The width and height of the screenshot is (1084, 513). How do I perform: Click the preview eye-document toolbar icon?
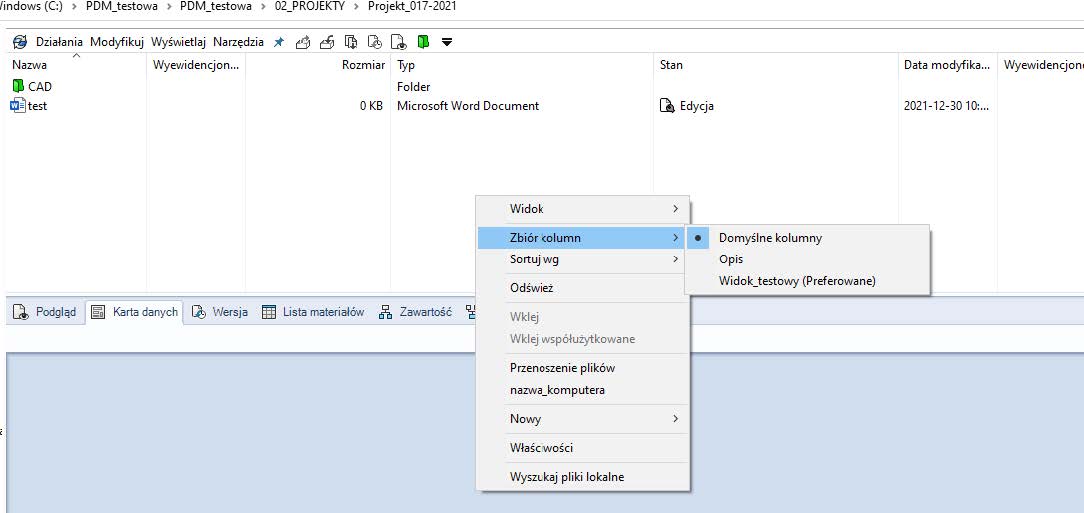[x=399, y=42]
